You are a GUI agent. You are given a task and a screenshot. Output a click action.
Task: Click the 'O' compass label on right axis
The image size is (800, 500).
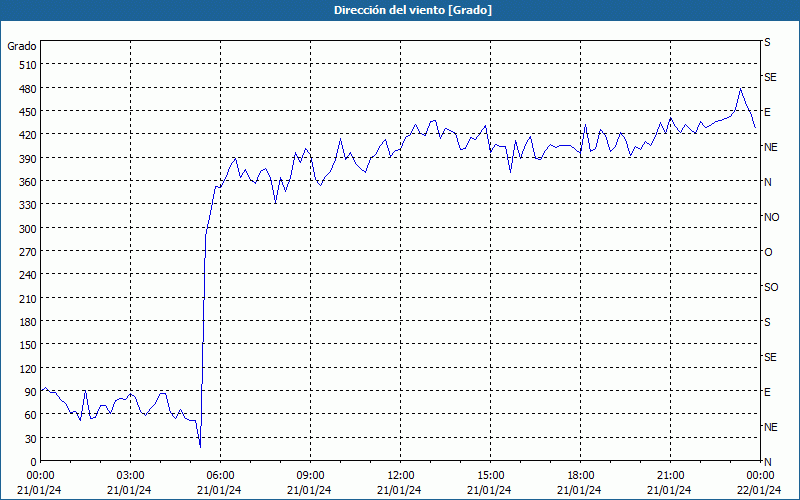click(x=768, y=253)
